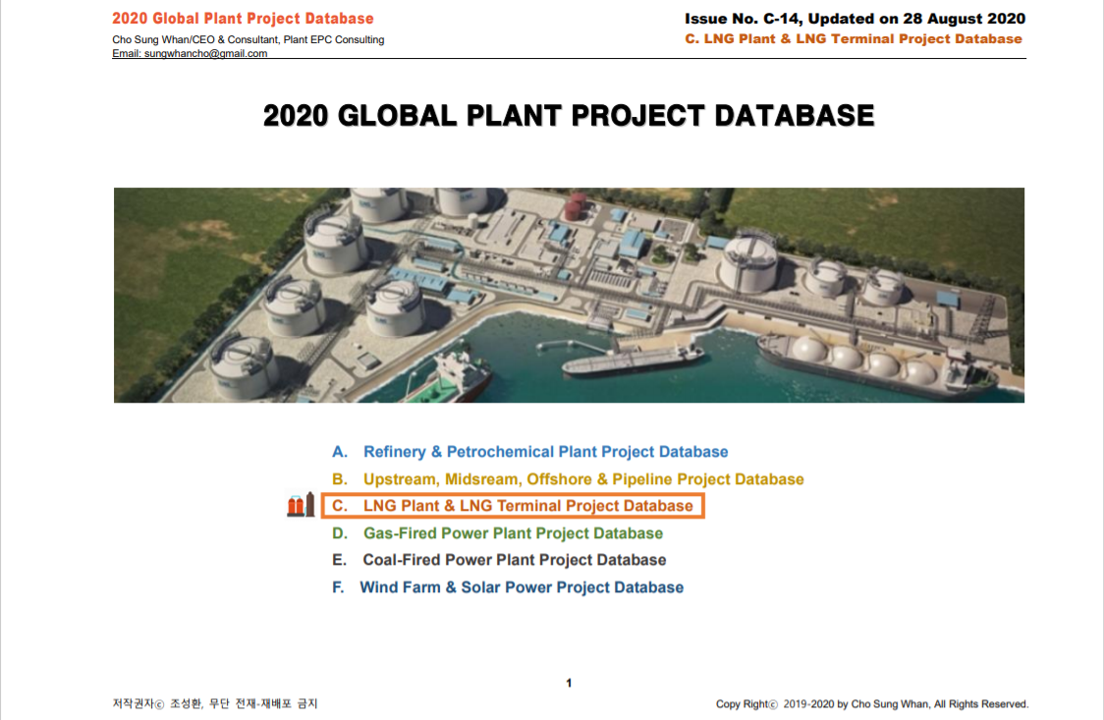Click the page number 1 in footer
The image size is (1104, 720).
pyautogui.click(x=569, y=683)
